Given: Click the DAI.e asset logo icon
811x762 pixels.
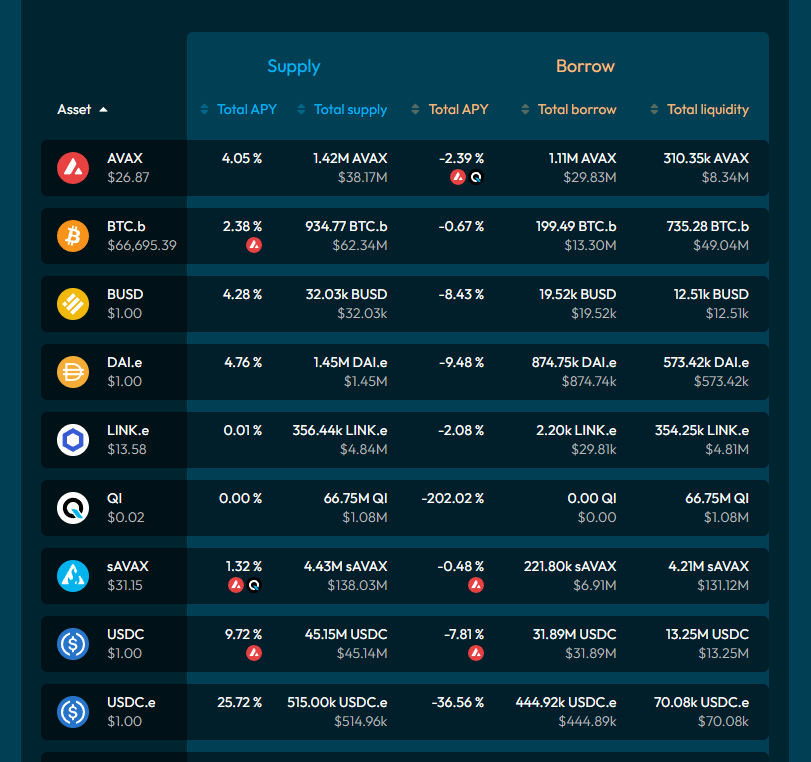Looking at the screenshot, I should point(73,372).
